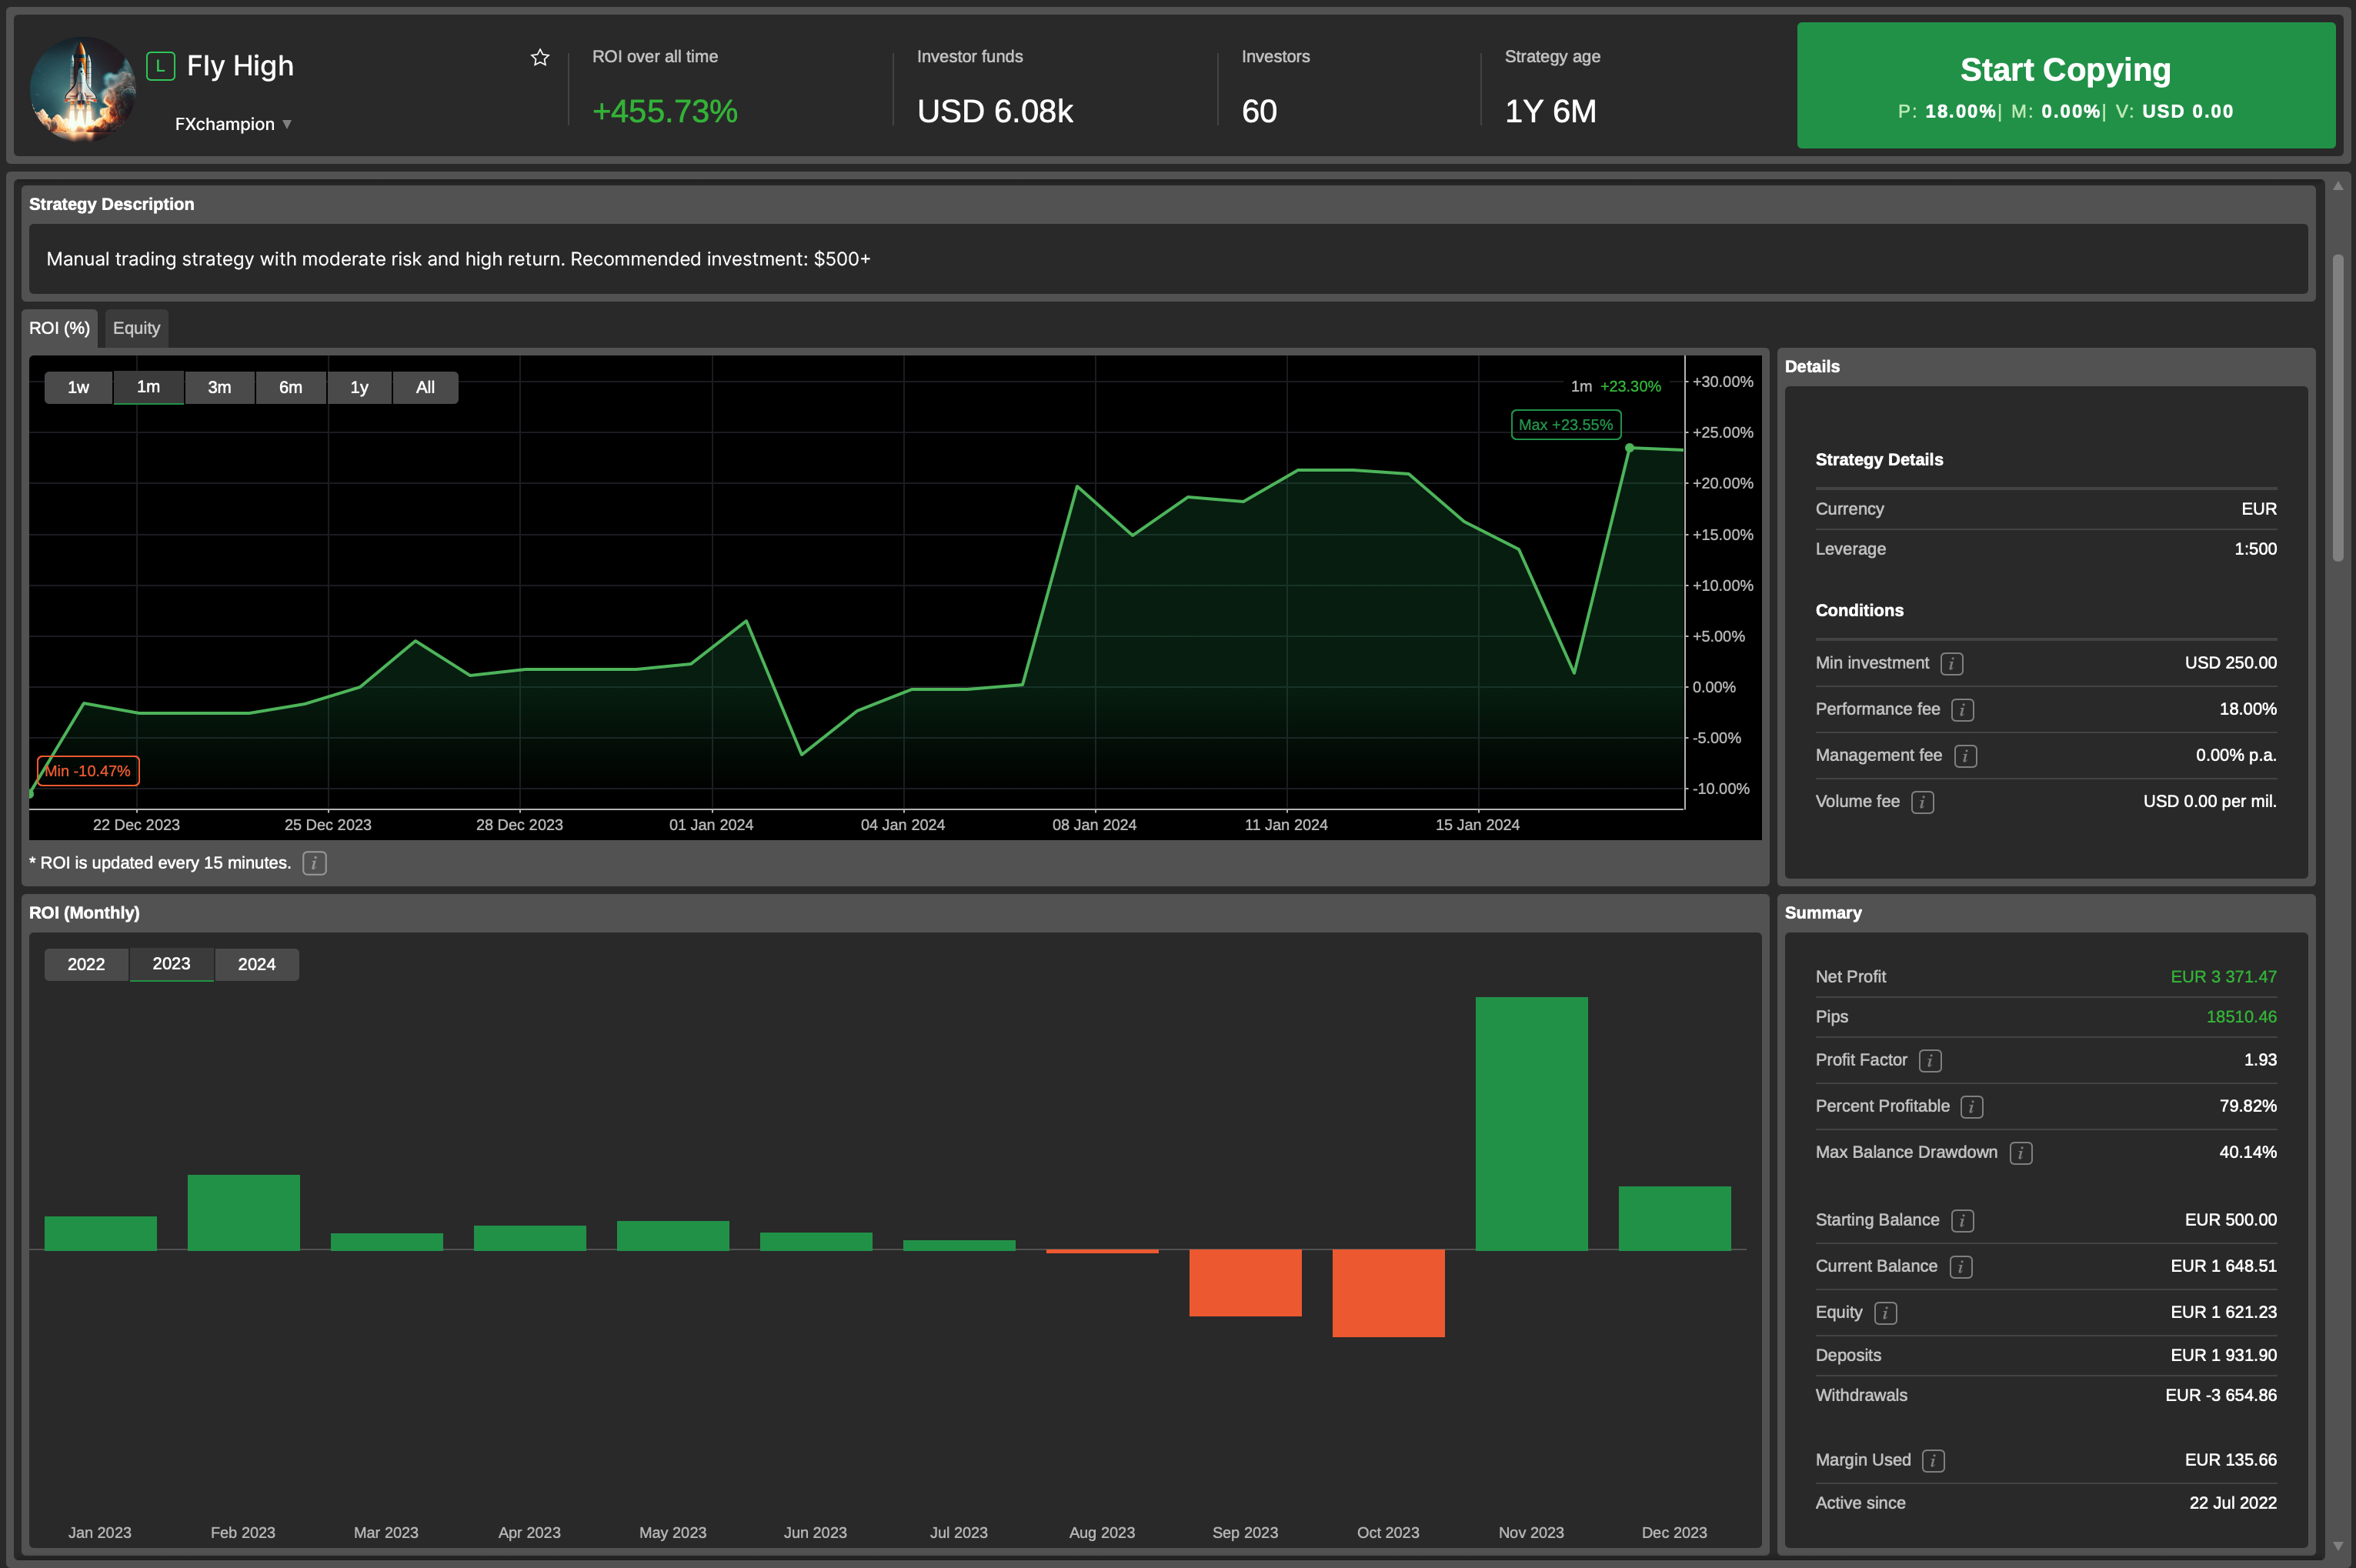Image resolution: width=2356 pixels, height=1568 pixels.
Task: Expand the FXchampion provider dropdown
Action: (233, 124)
